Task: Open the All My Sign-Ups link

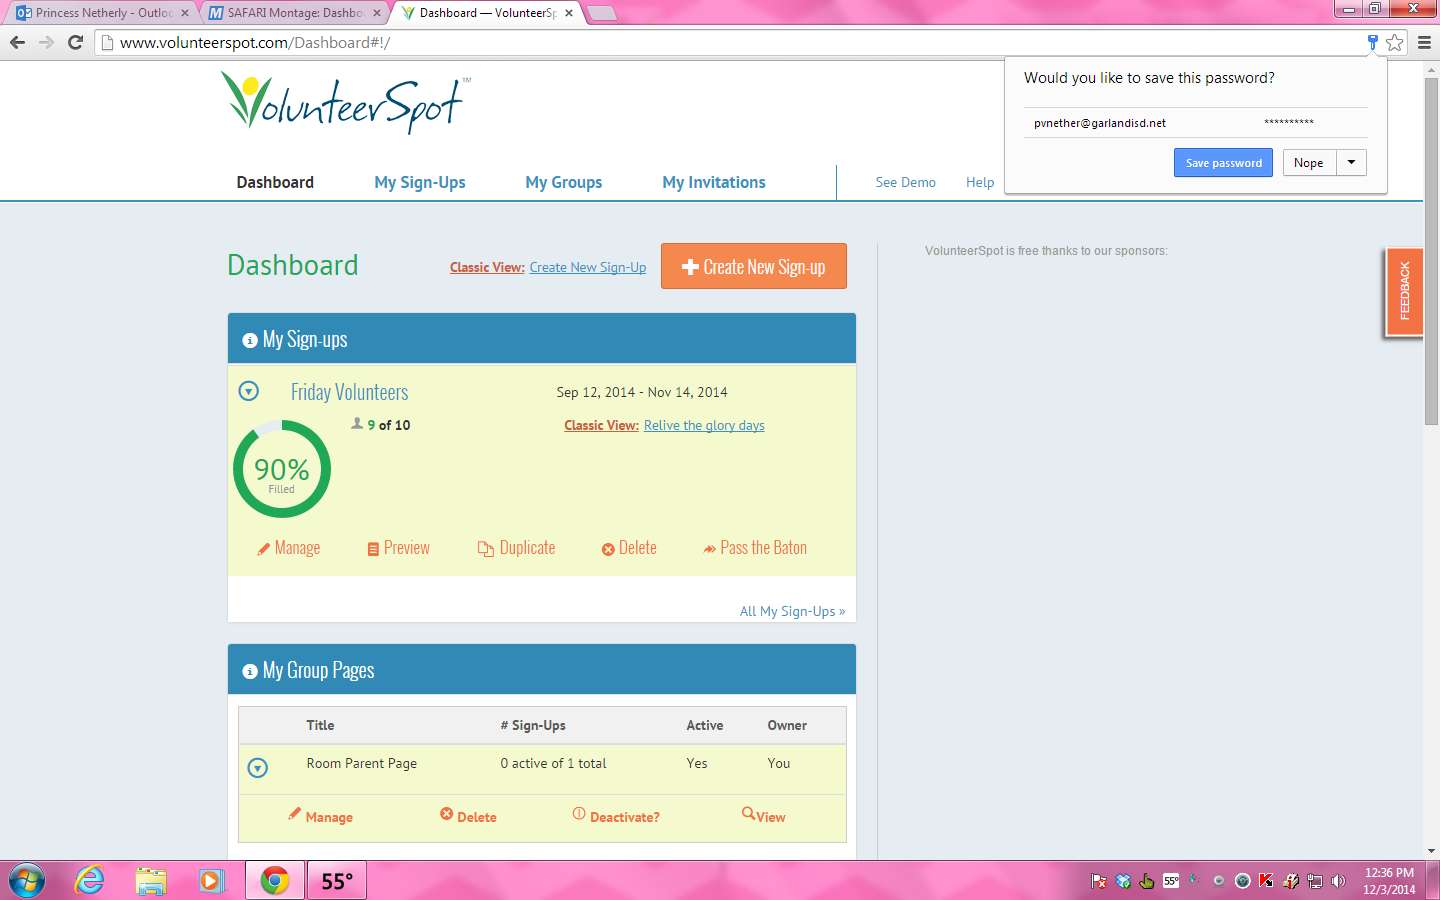Action: [x=793, y=611]
